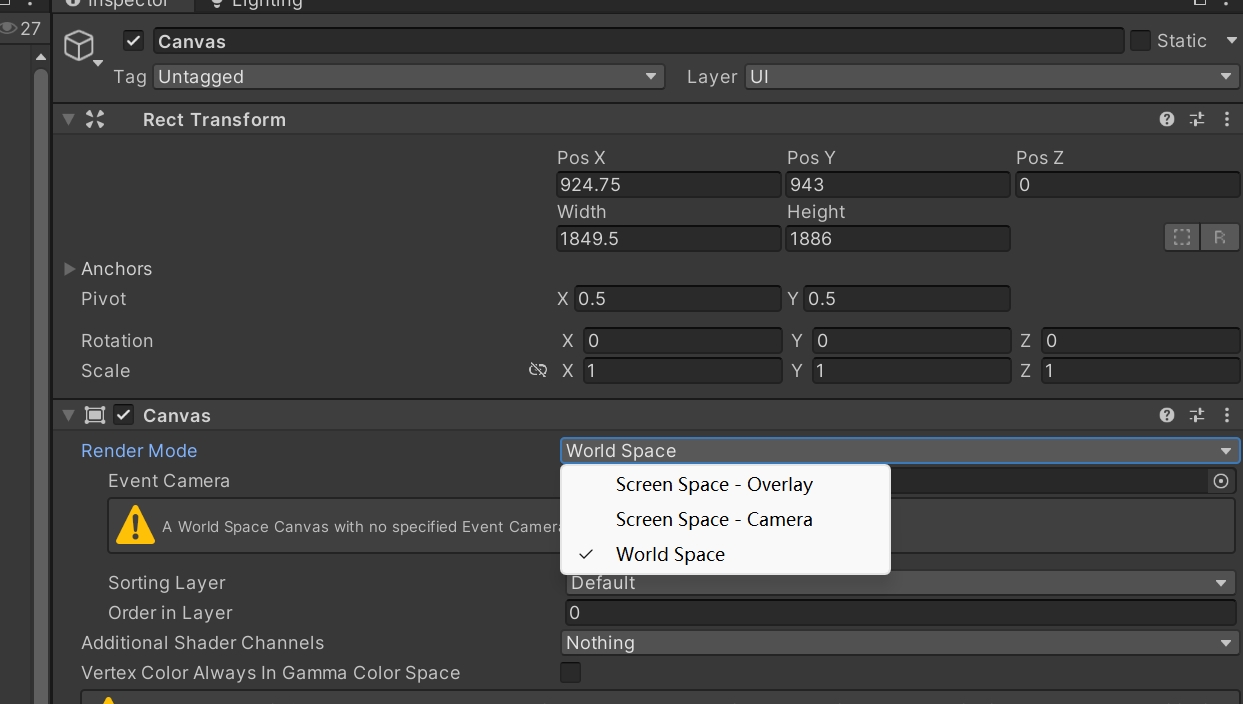Enable Vertex Color Always In Gamma checkbox
Viewport: 1243px width, 704px height.
point(570,673)
